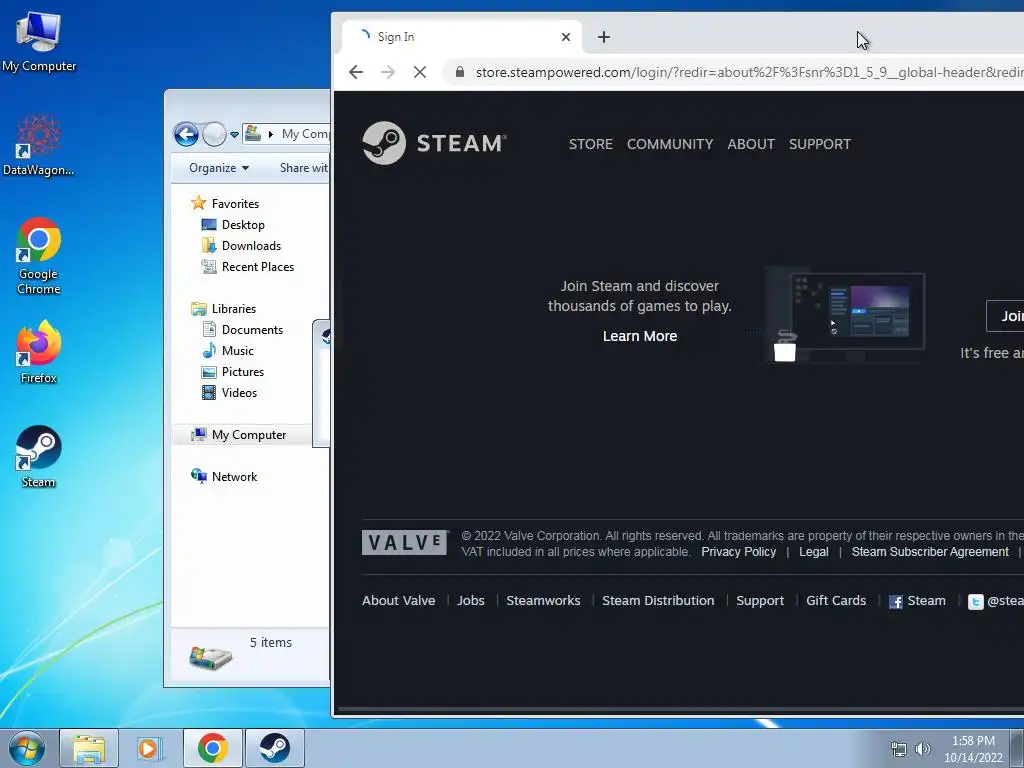Click the taskbar clock showing 1:58 PM
This screenshot has width=1024, height=768.
point(973,749)
